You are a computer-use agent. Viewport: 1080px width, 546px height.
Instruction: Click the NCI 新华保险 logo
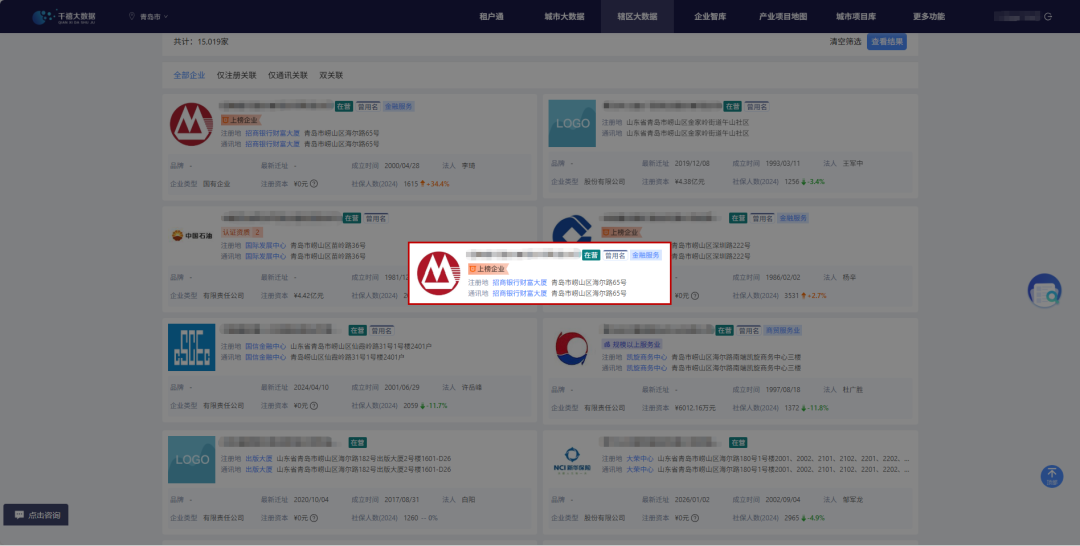(x=572, y=460)
